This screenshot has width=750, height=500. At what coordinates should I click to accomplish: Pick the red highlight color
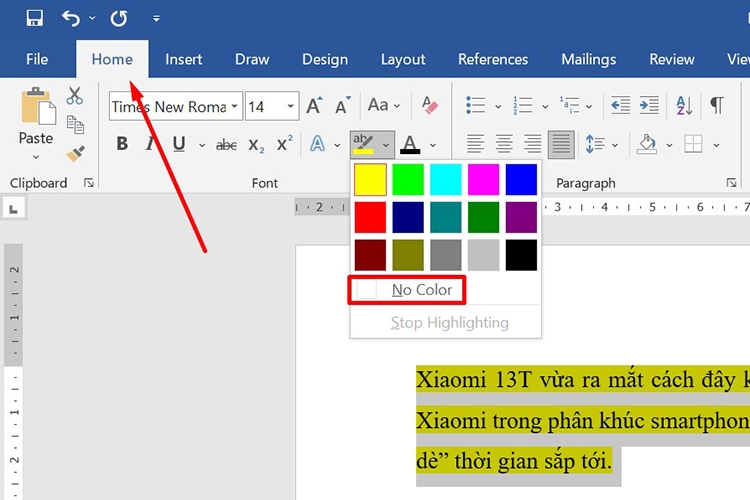pyautogui.click(x=370, y=217)
